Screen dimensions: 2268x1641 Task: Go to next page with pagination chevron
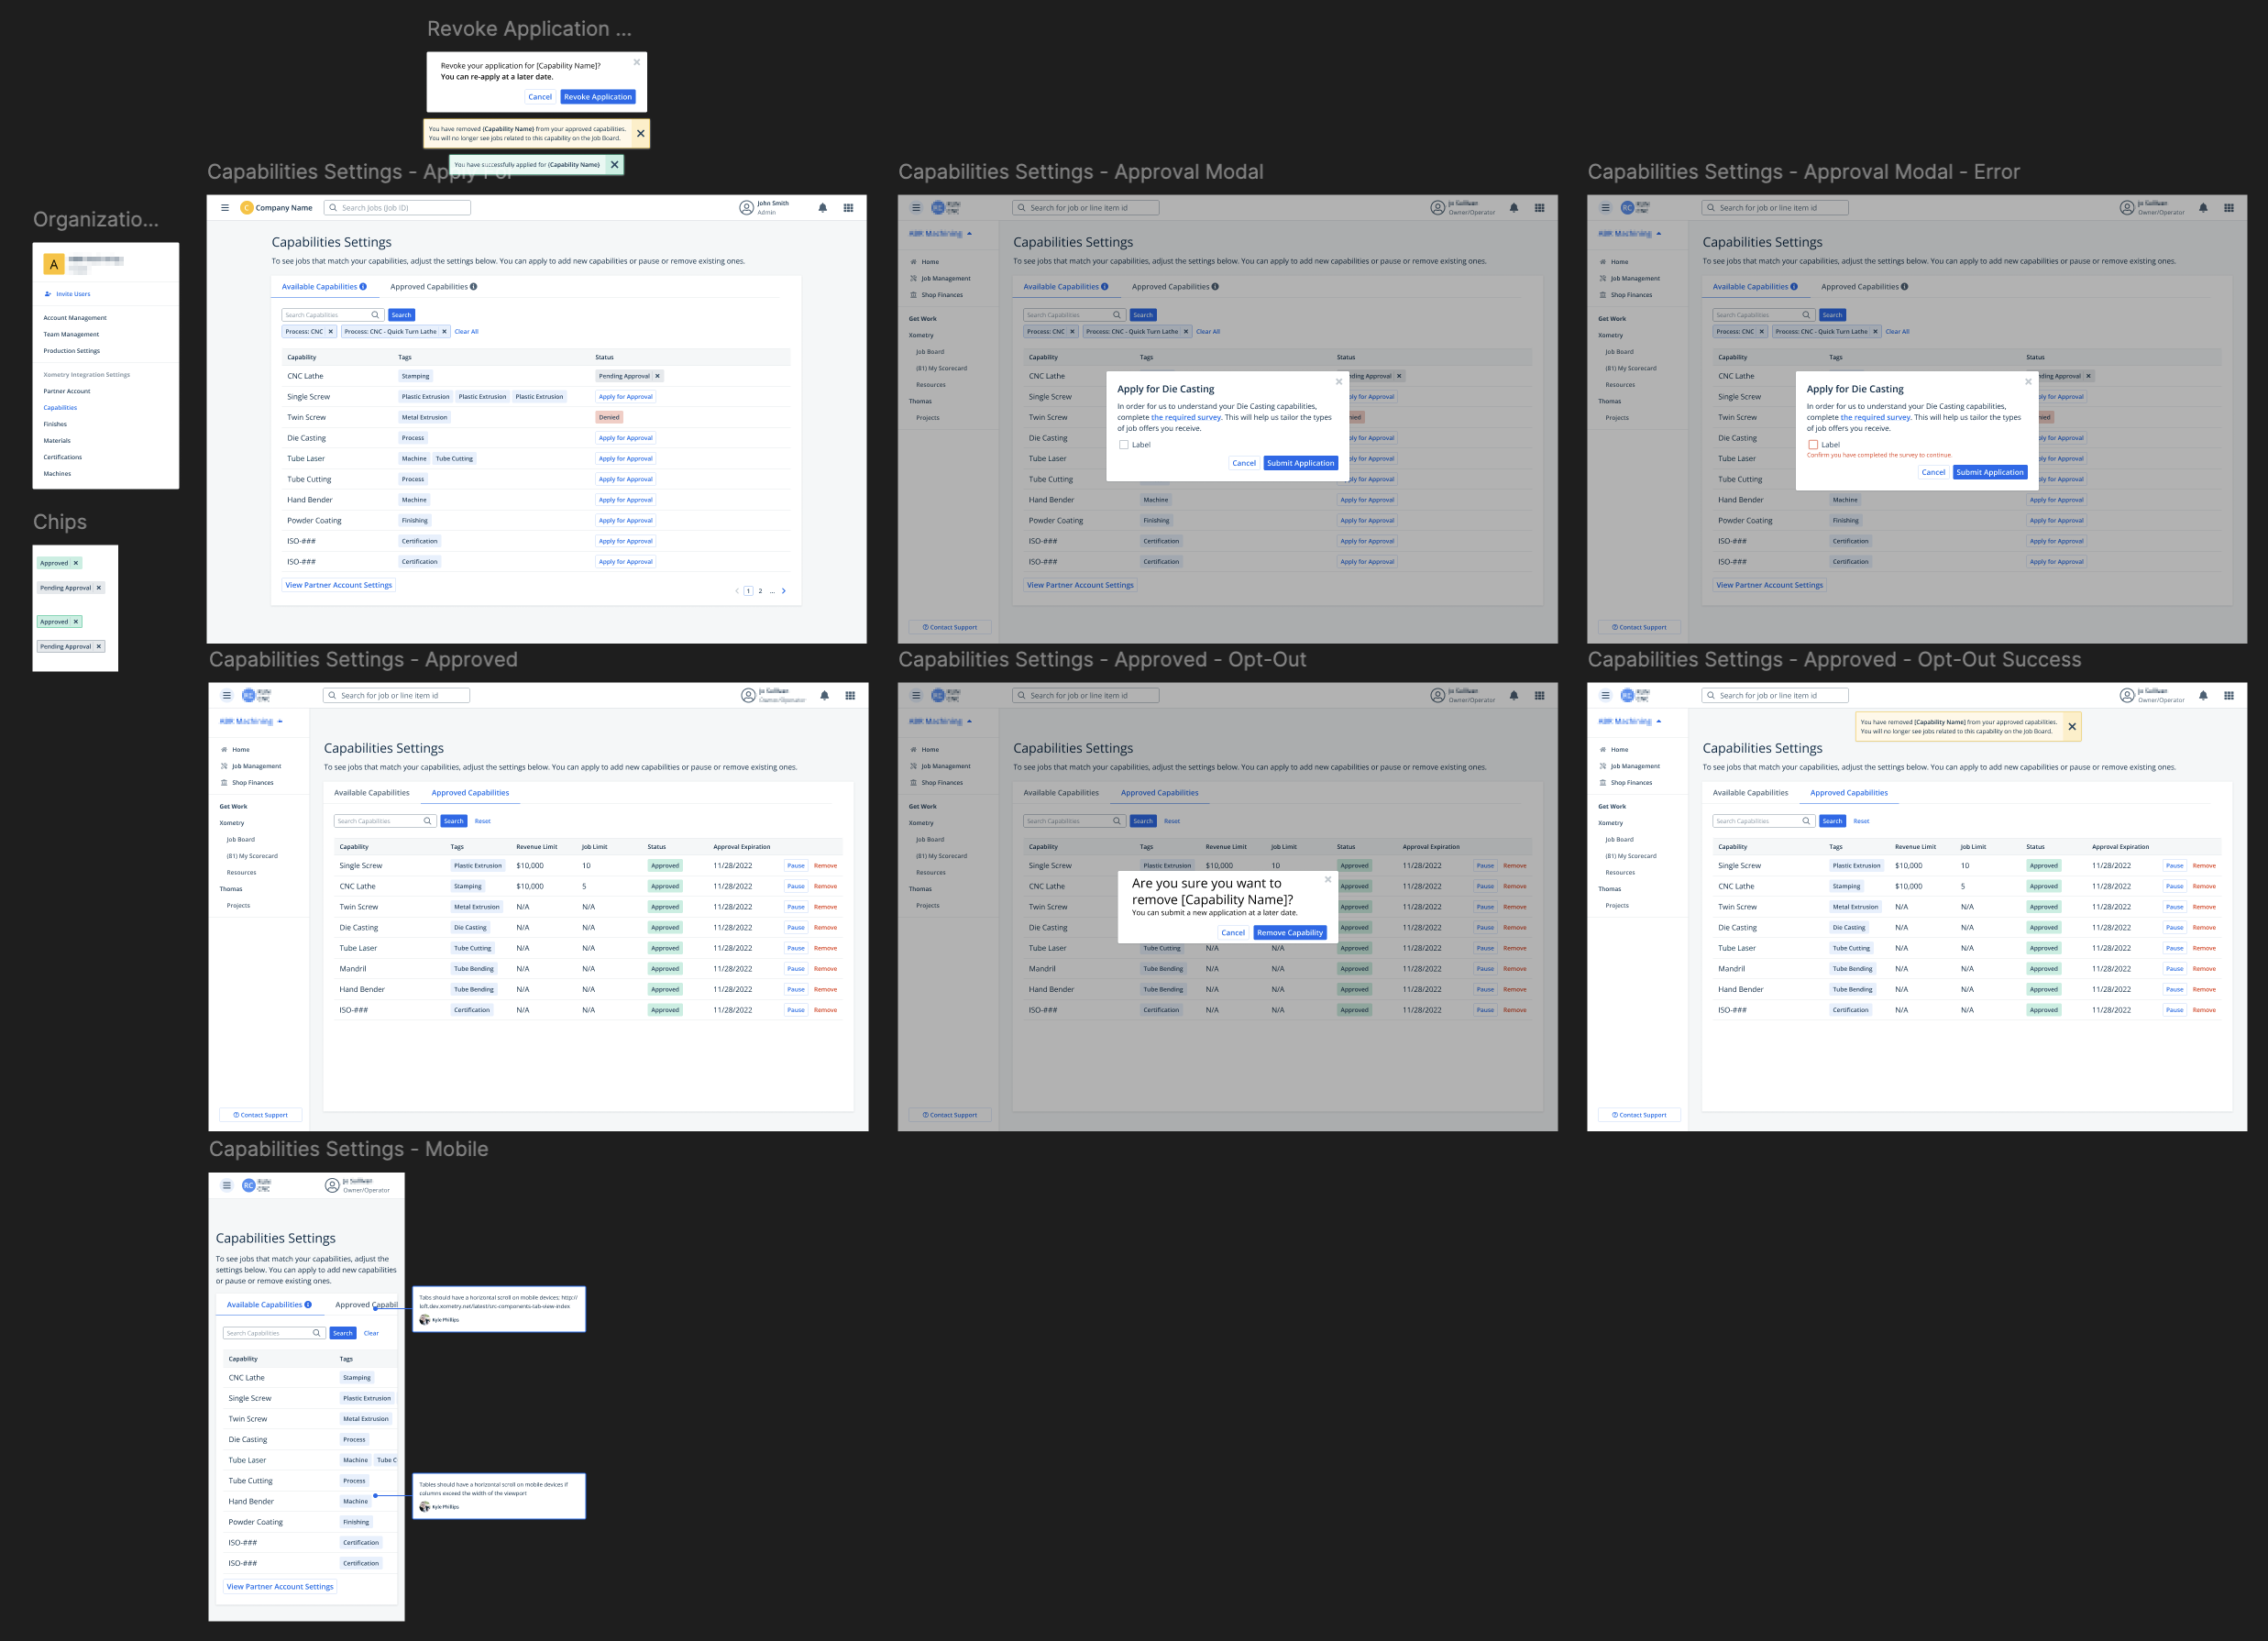click(x=783, y=591)
